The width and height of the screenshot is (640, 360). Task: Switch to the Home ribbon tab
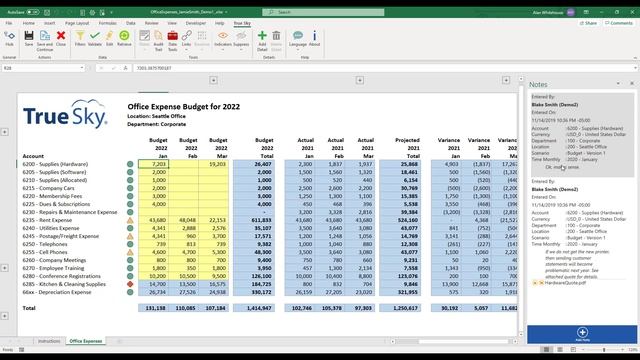tap(29, 23)
